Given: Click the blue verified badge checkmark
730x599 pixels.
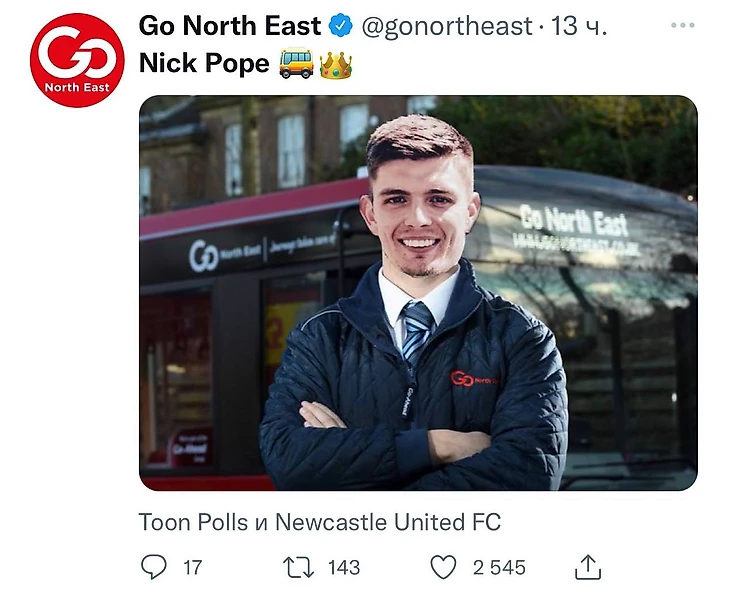Looking at the screenshot, I should (x=341, y=25).
